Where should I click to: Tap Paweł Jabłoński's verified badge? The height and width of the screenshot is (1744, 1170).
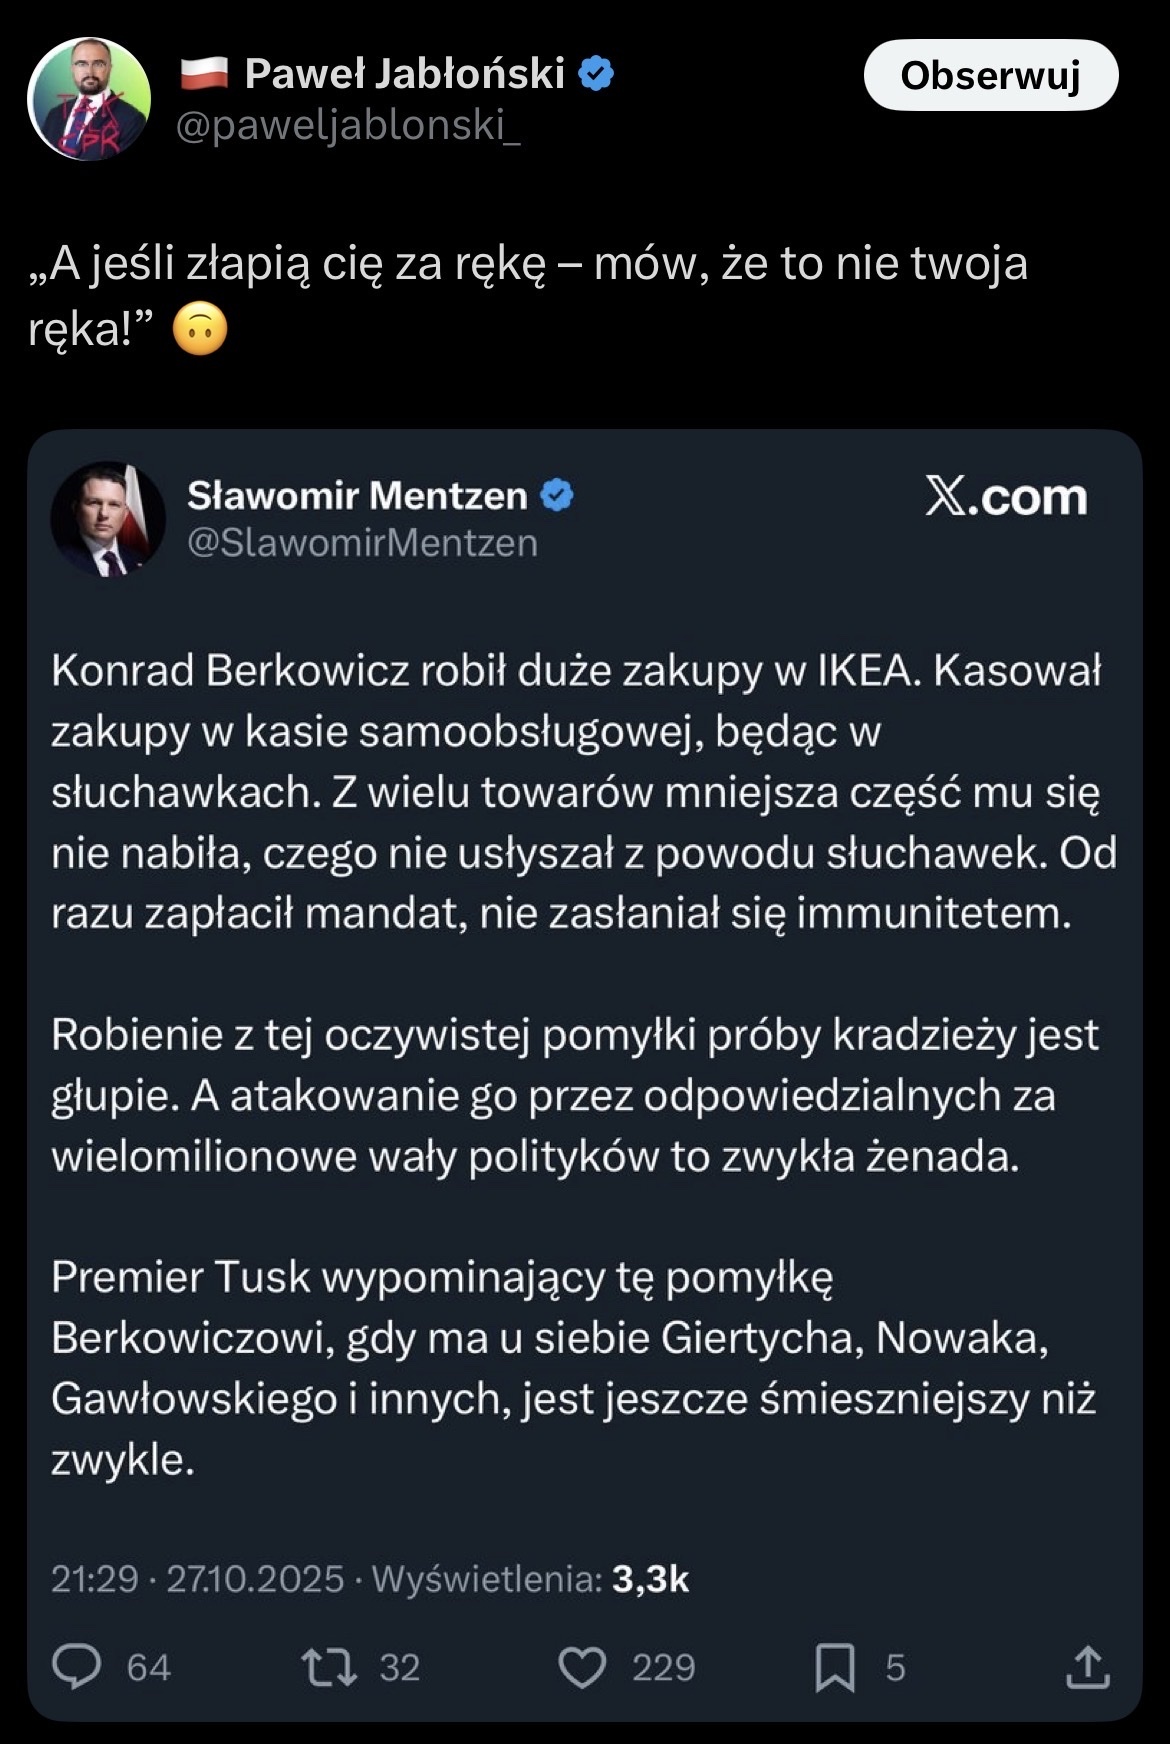(597, 74)
